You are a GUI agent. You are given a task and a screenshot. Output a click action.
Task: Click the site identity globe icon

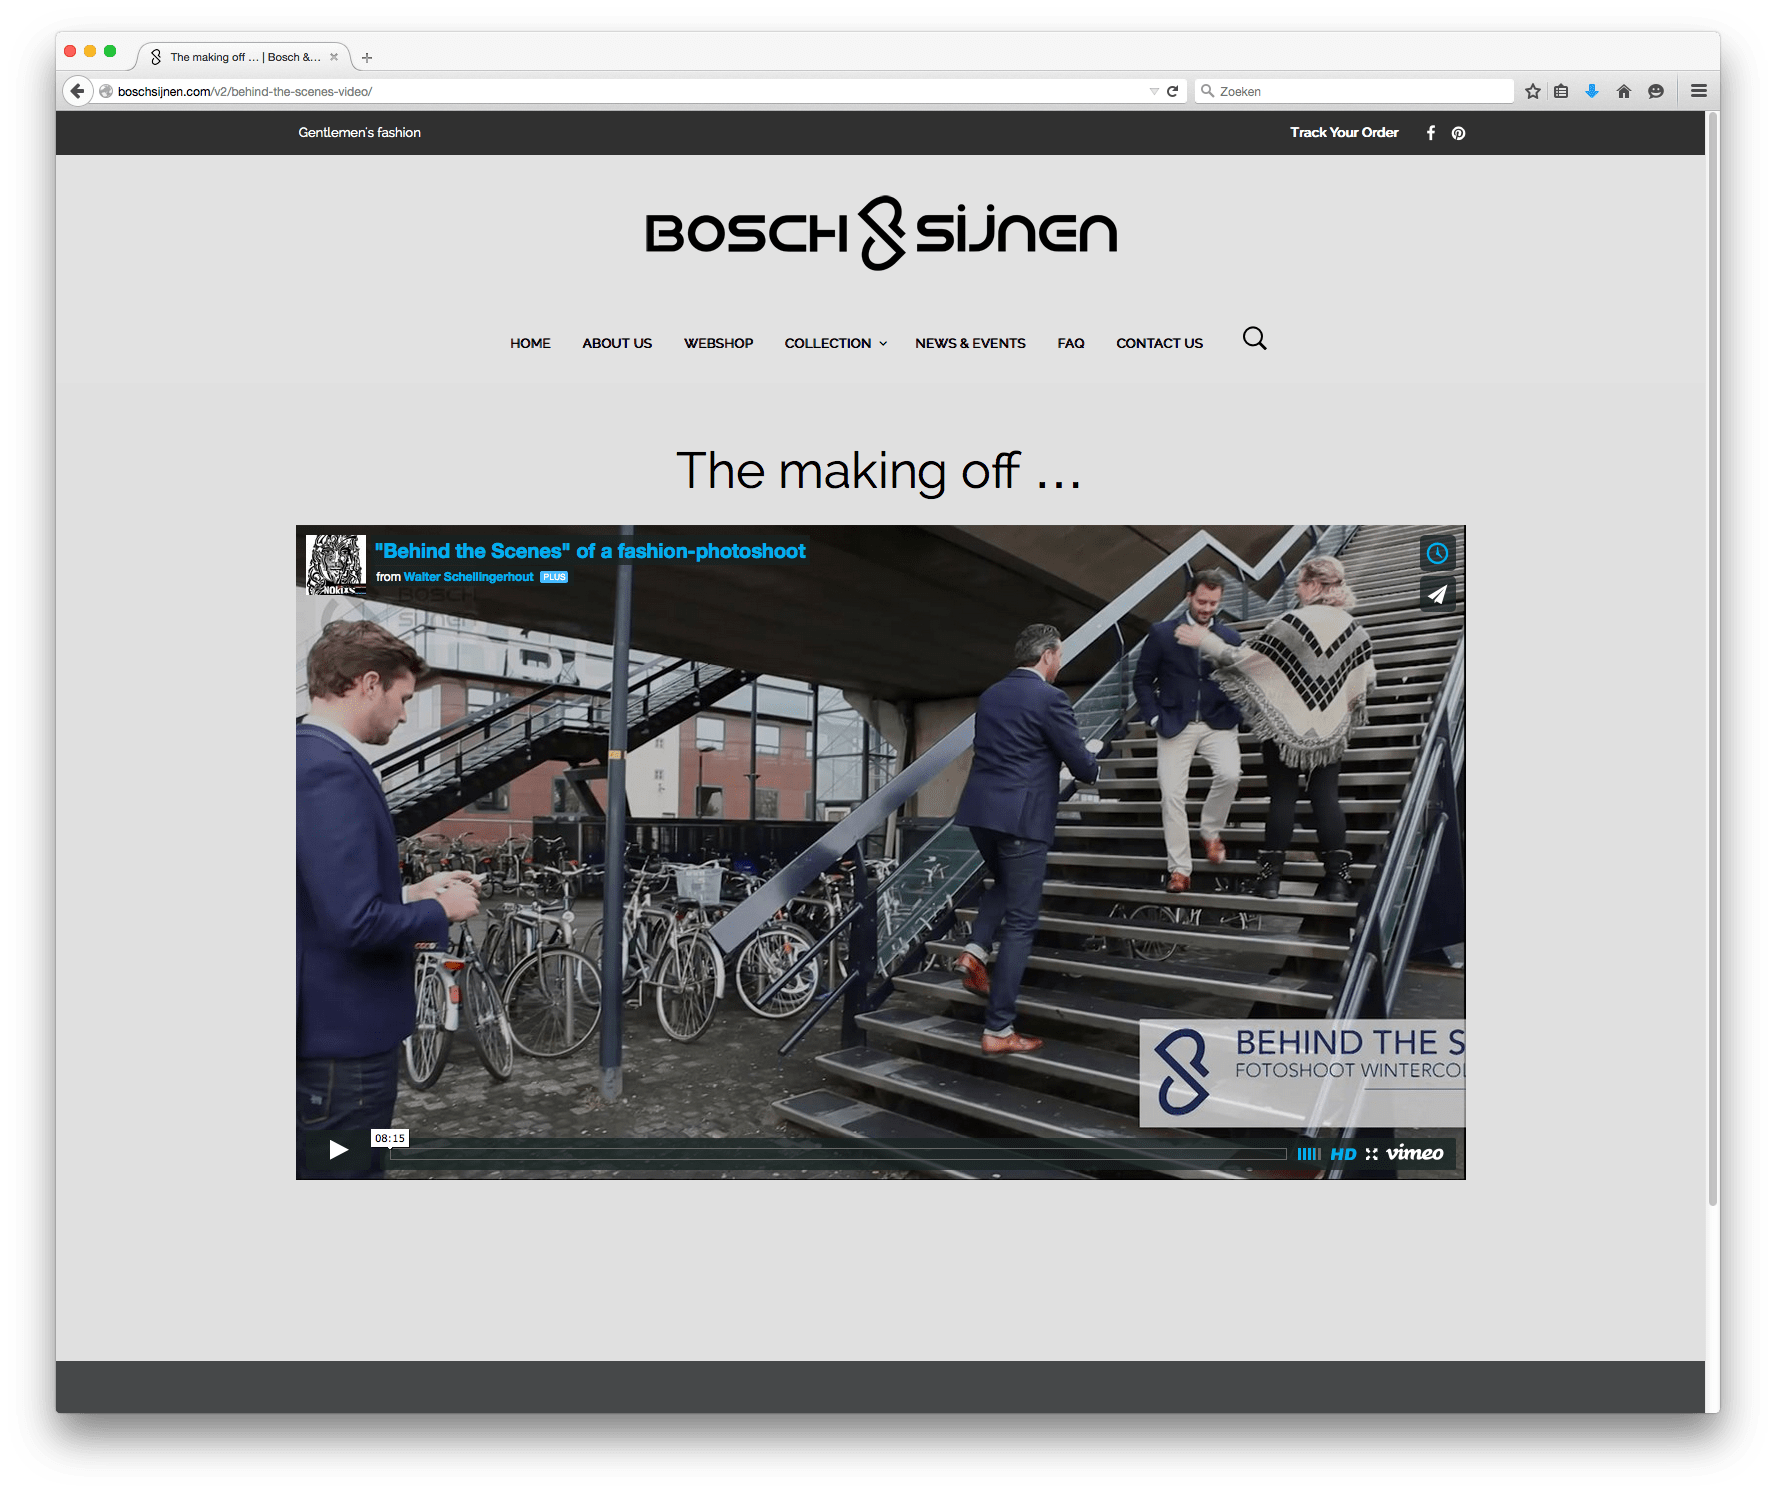pos(106,91)
